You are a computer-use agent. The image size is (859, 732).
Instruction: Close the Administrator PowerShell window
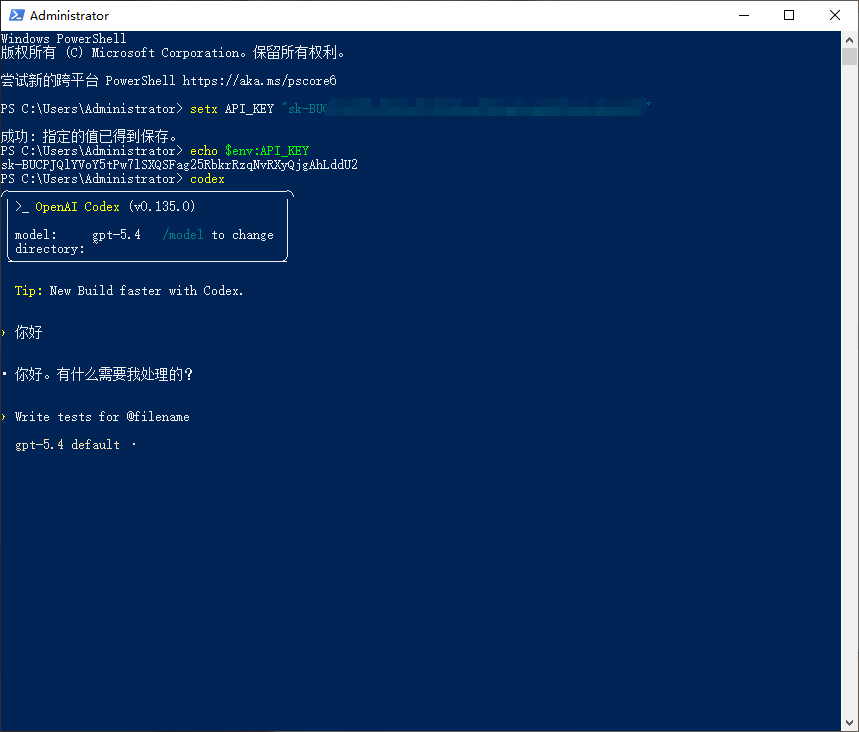(x=835, y=15)
